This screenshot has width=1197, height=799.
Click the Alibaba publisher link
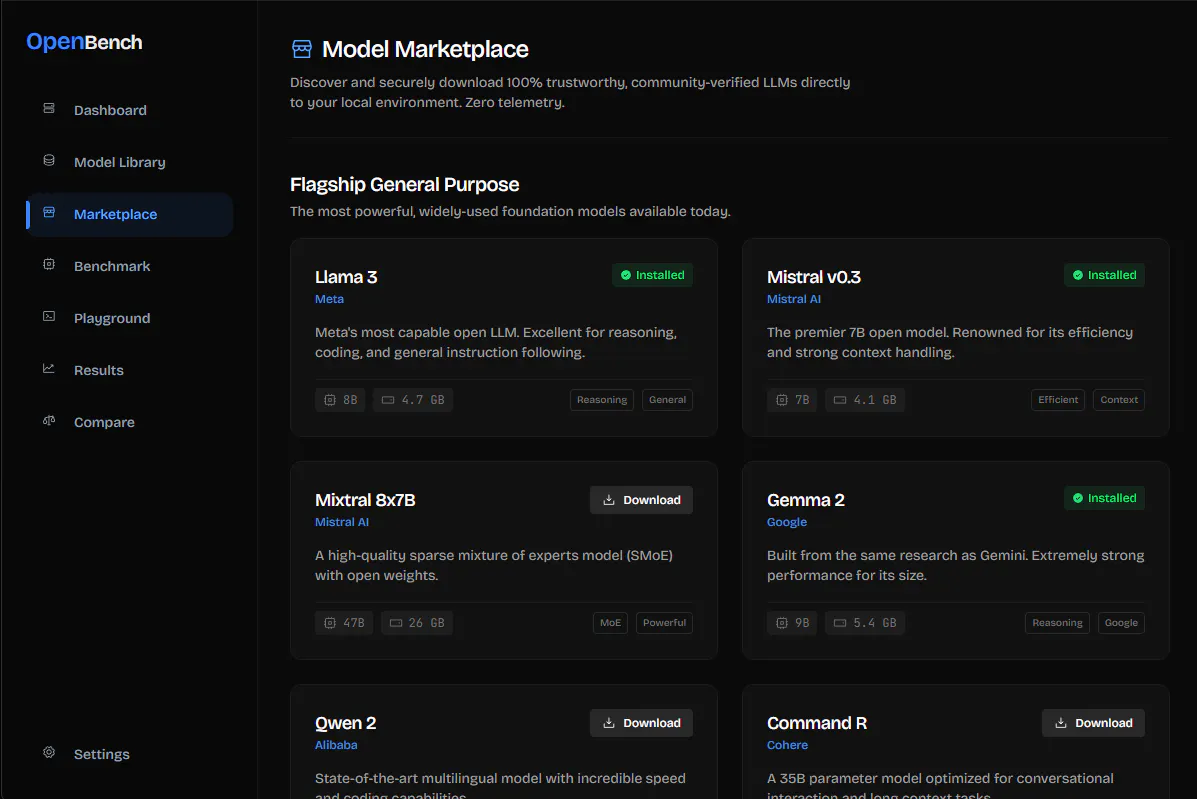pos(336,745)
